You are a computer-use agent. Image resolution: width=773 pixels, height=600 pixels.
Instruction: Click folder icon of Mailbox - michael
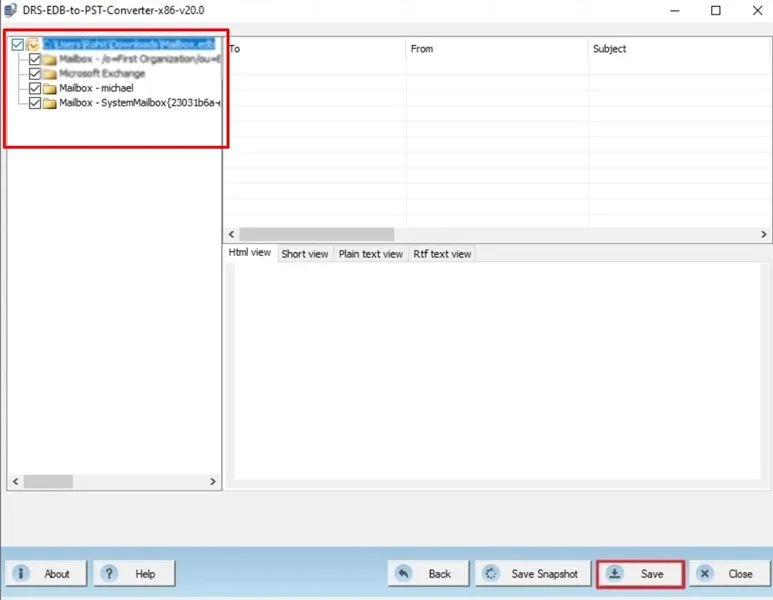[49, 89]
